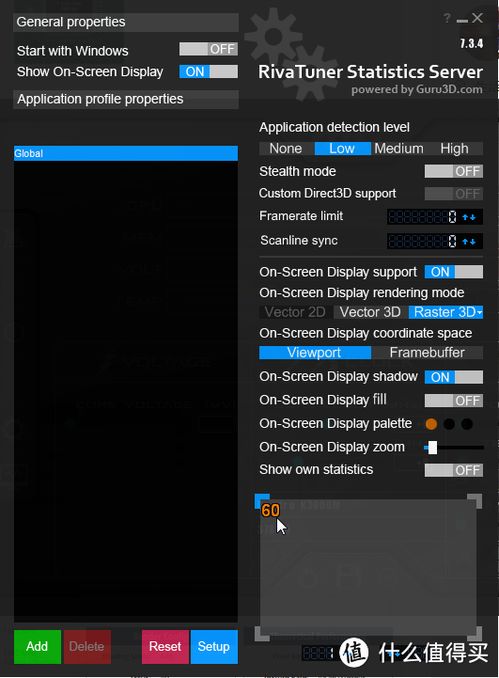Viewport: 499px width, 678px height.
Task: Open Setup with blue button
Action: [x=214, y=646]
